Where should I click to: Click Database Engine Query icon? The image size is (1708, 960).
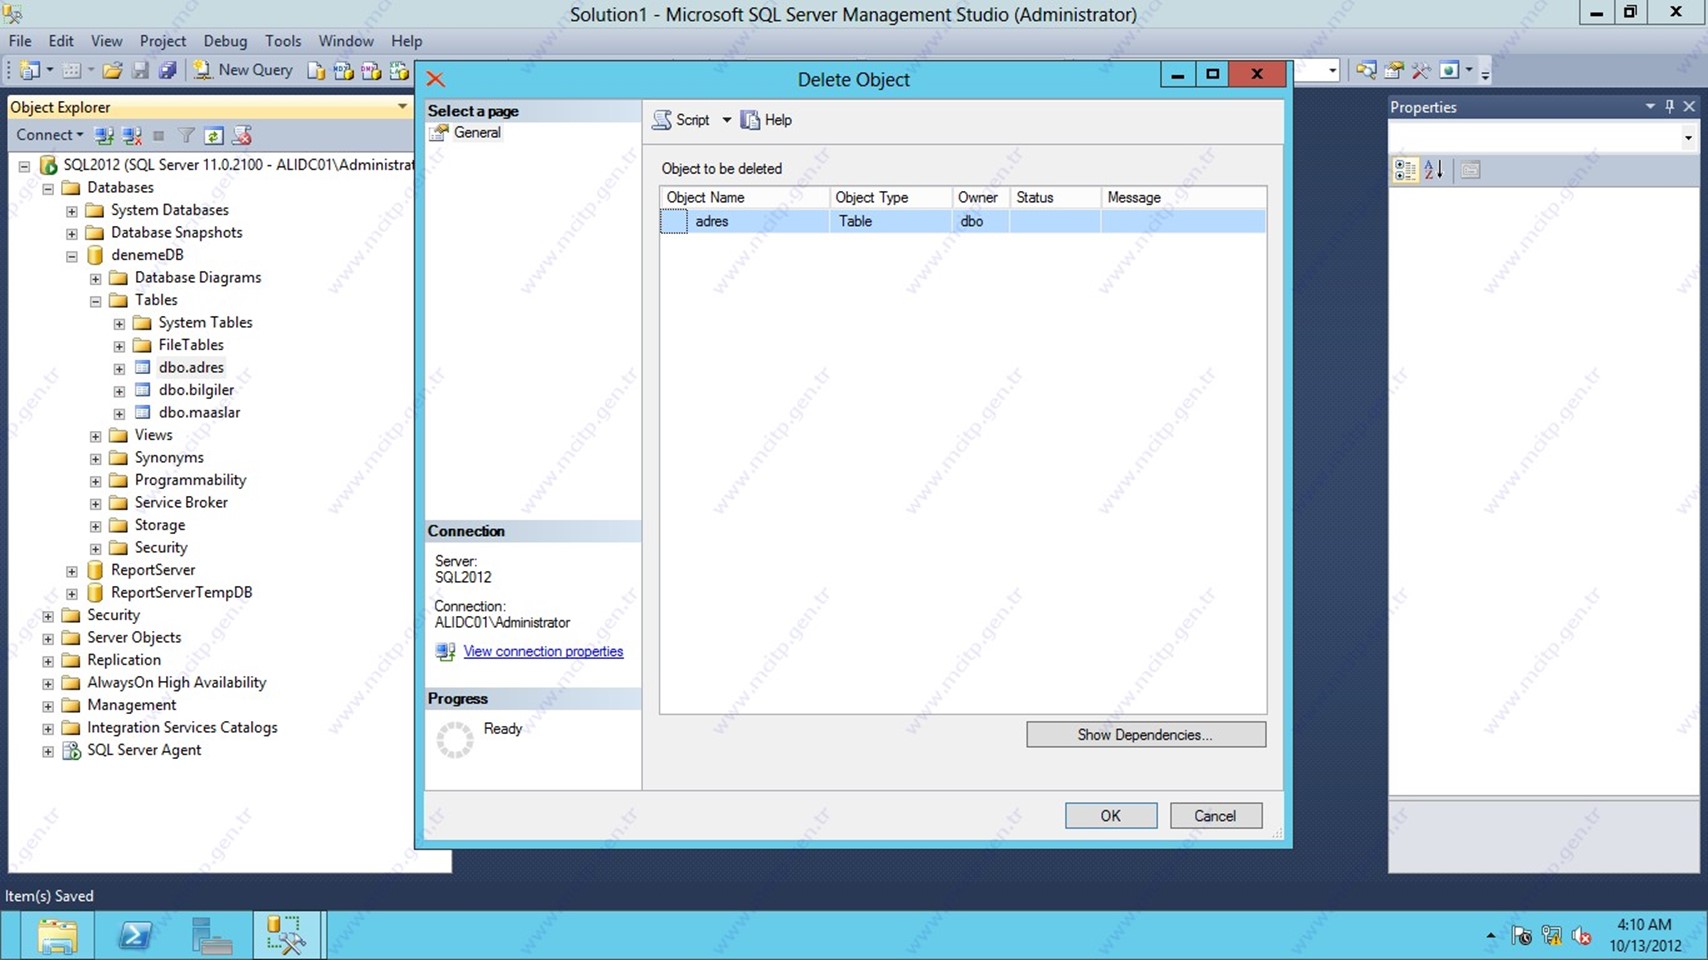pyautogui.click(x=316, y=71)
